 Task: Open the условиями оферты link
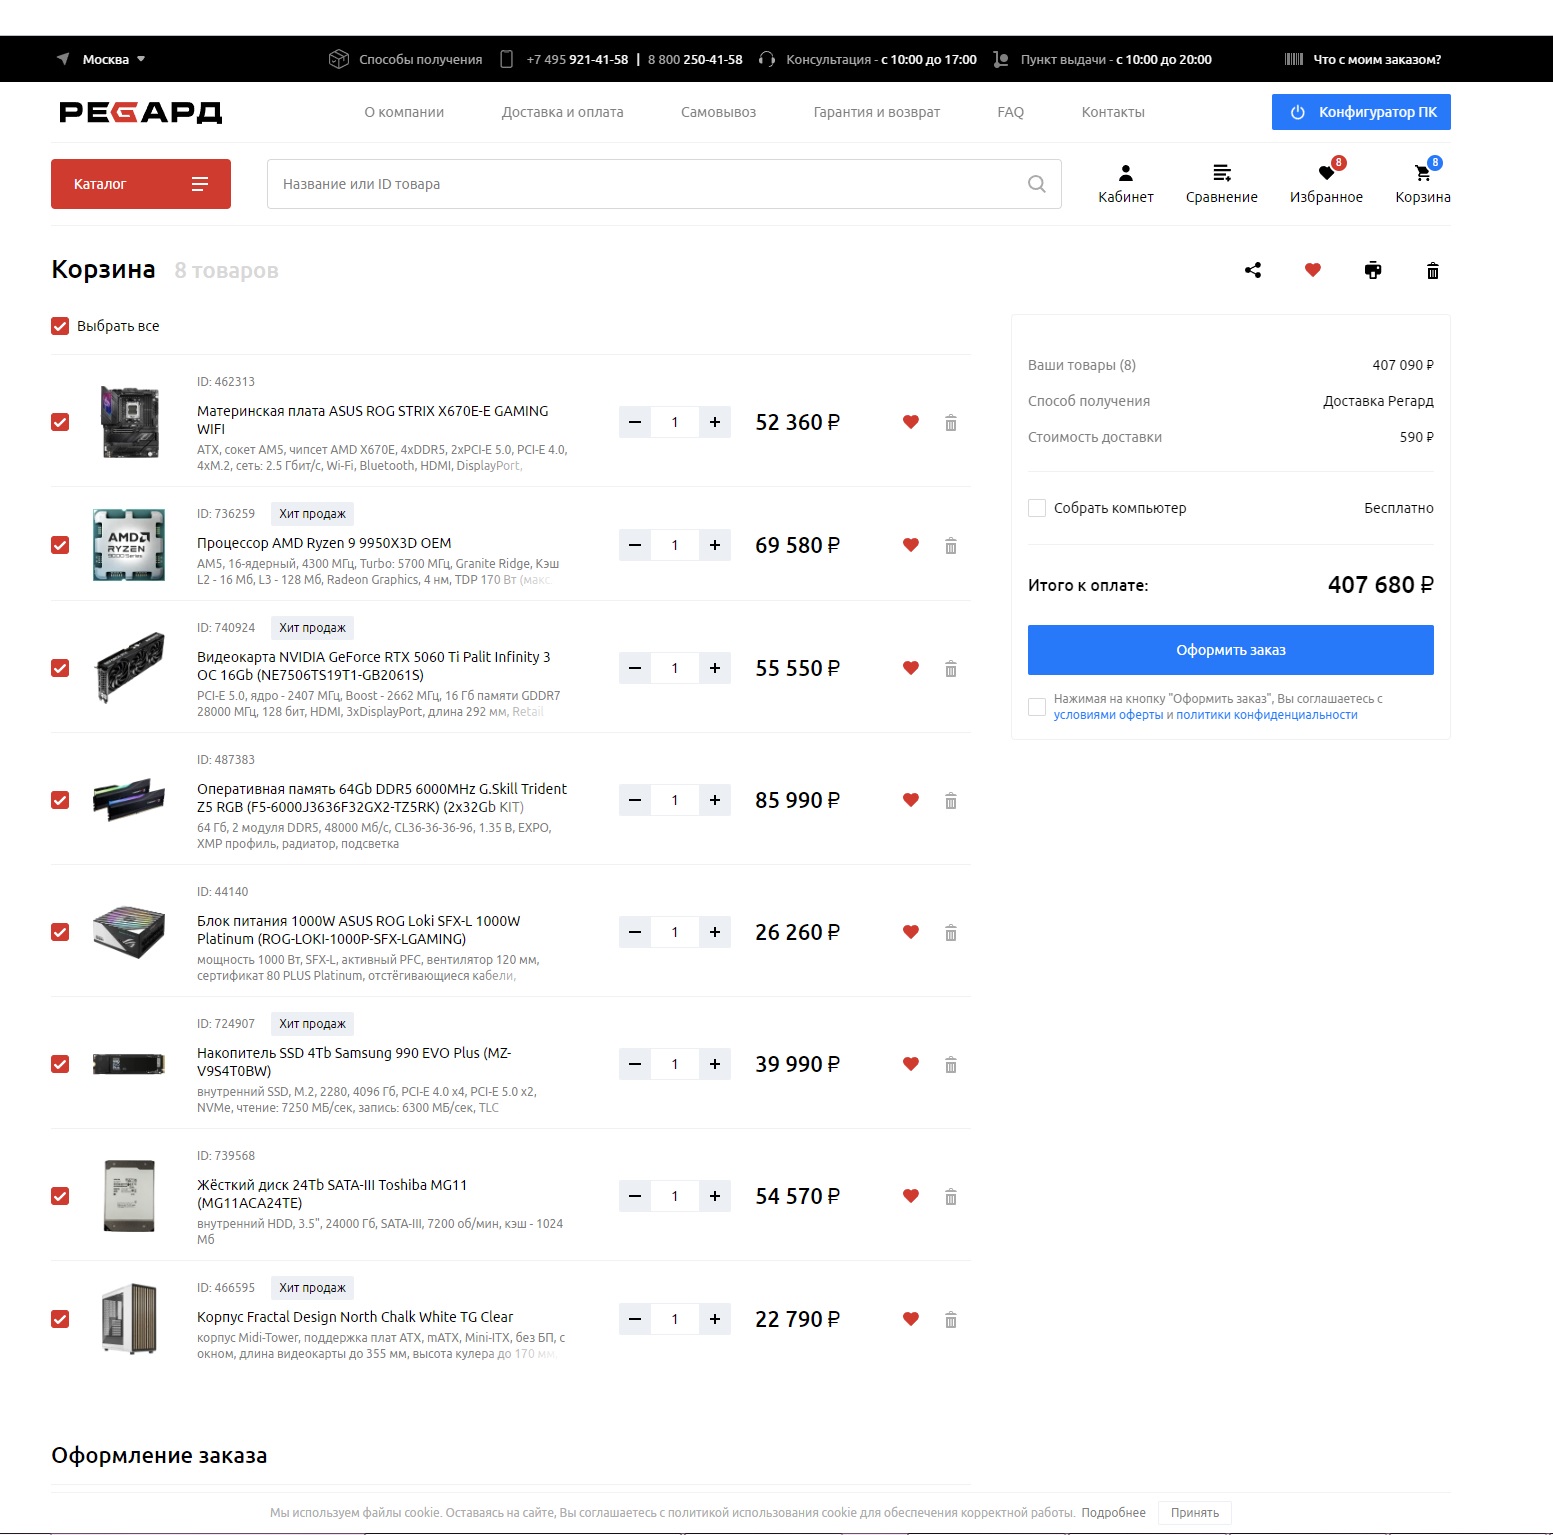[1108, 715]
